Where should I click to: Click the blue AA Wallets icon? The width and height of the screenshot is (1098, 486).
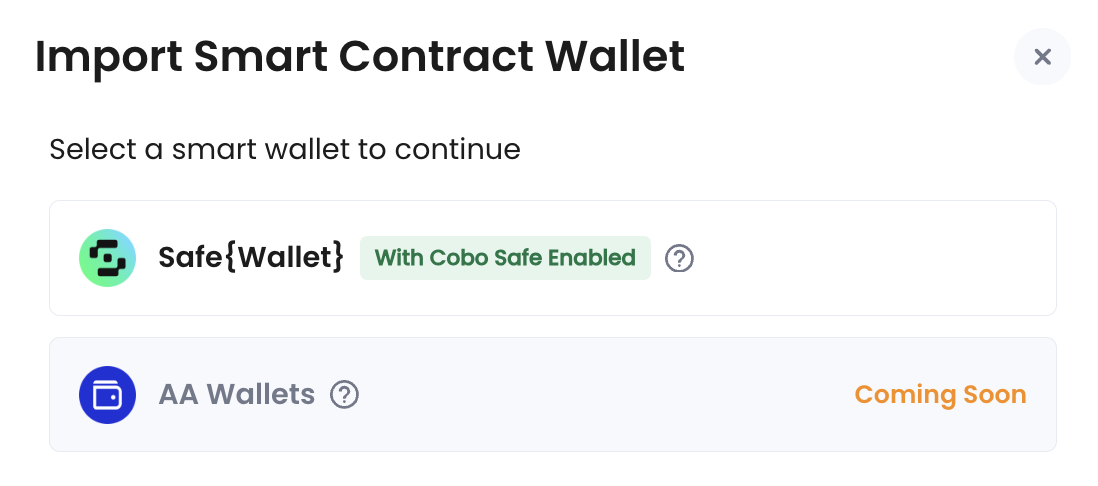click(x=107, y=395)
